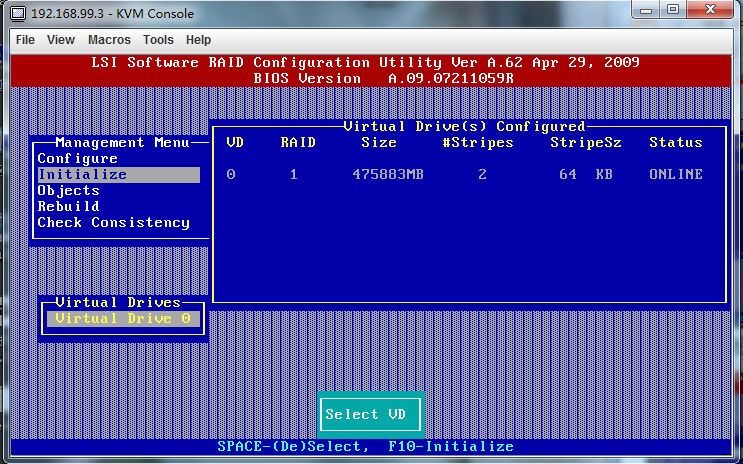
Task: Select the highlighted Initialize entry
Action: click(x=119, y=174)
